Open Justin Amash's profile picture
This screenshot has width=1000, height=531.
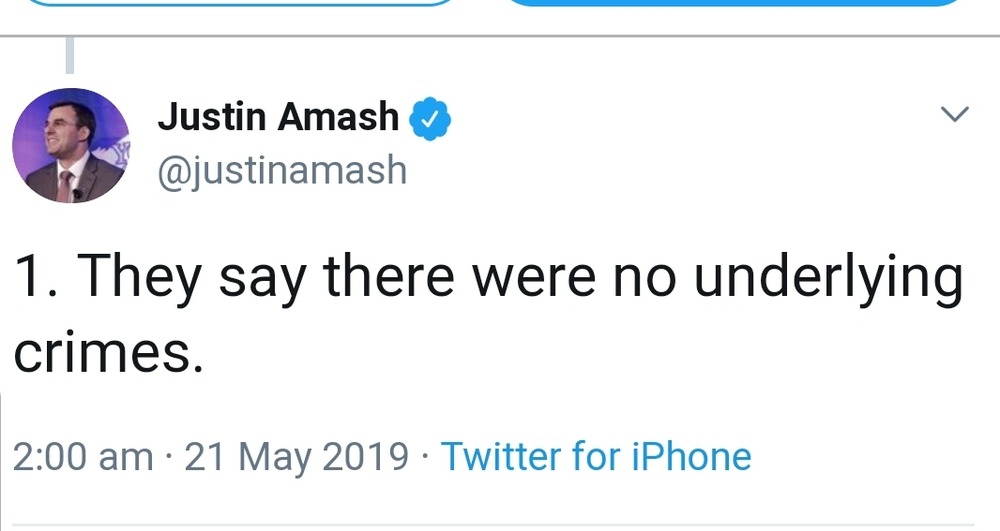coord(71,146)
